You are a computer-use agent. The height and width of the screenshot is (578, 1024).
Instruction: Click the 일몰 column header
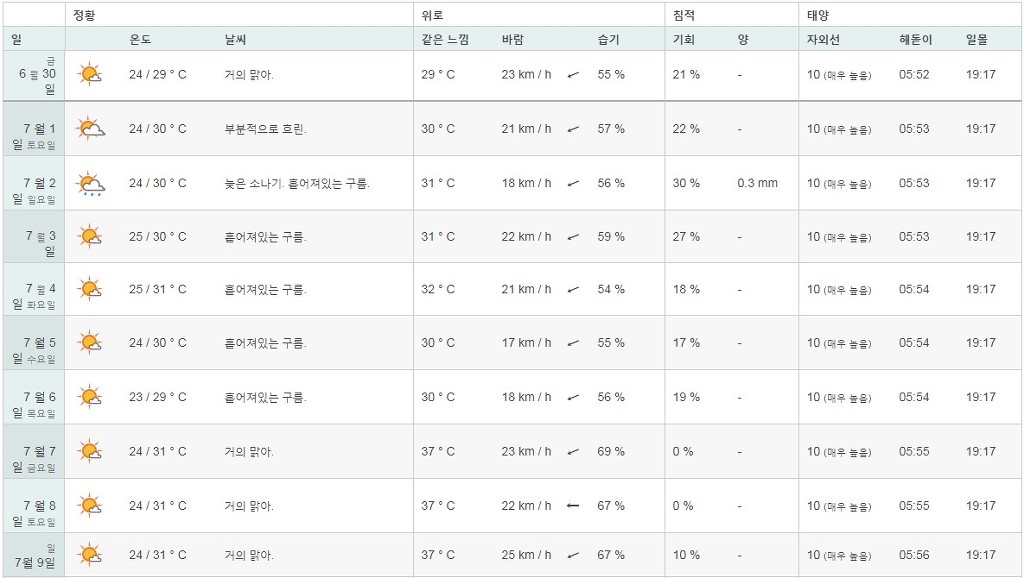(x=976, y=40)
